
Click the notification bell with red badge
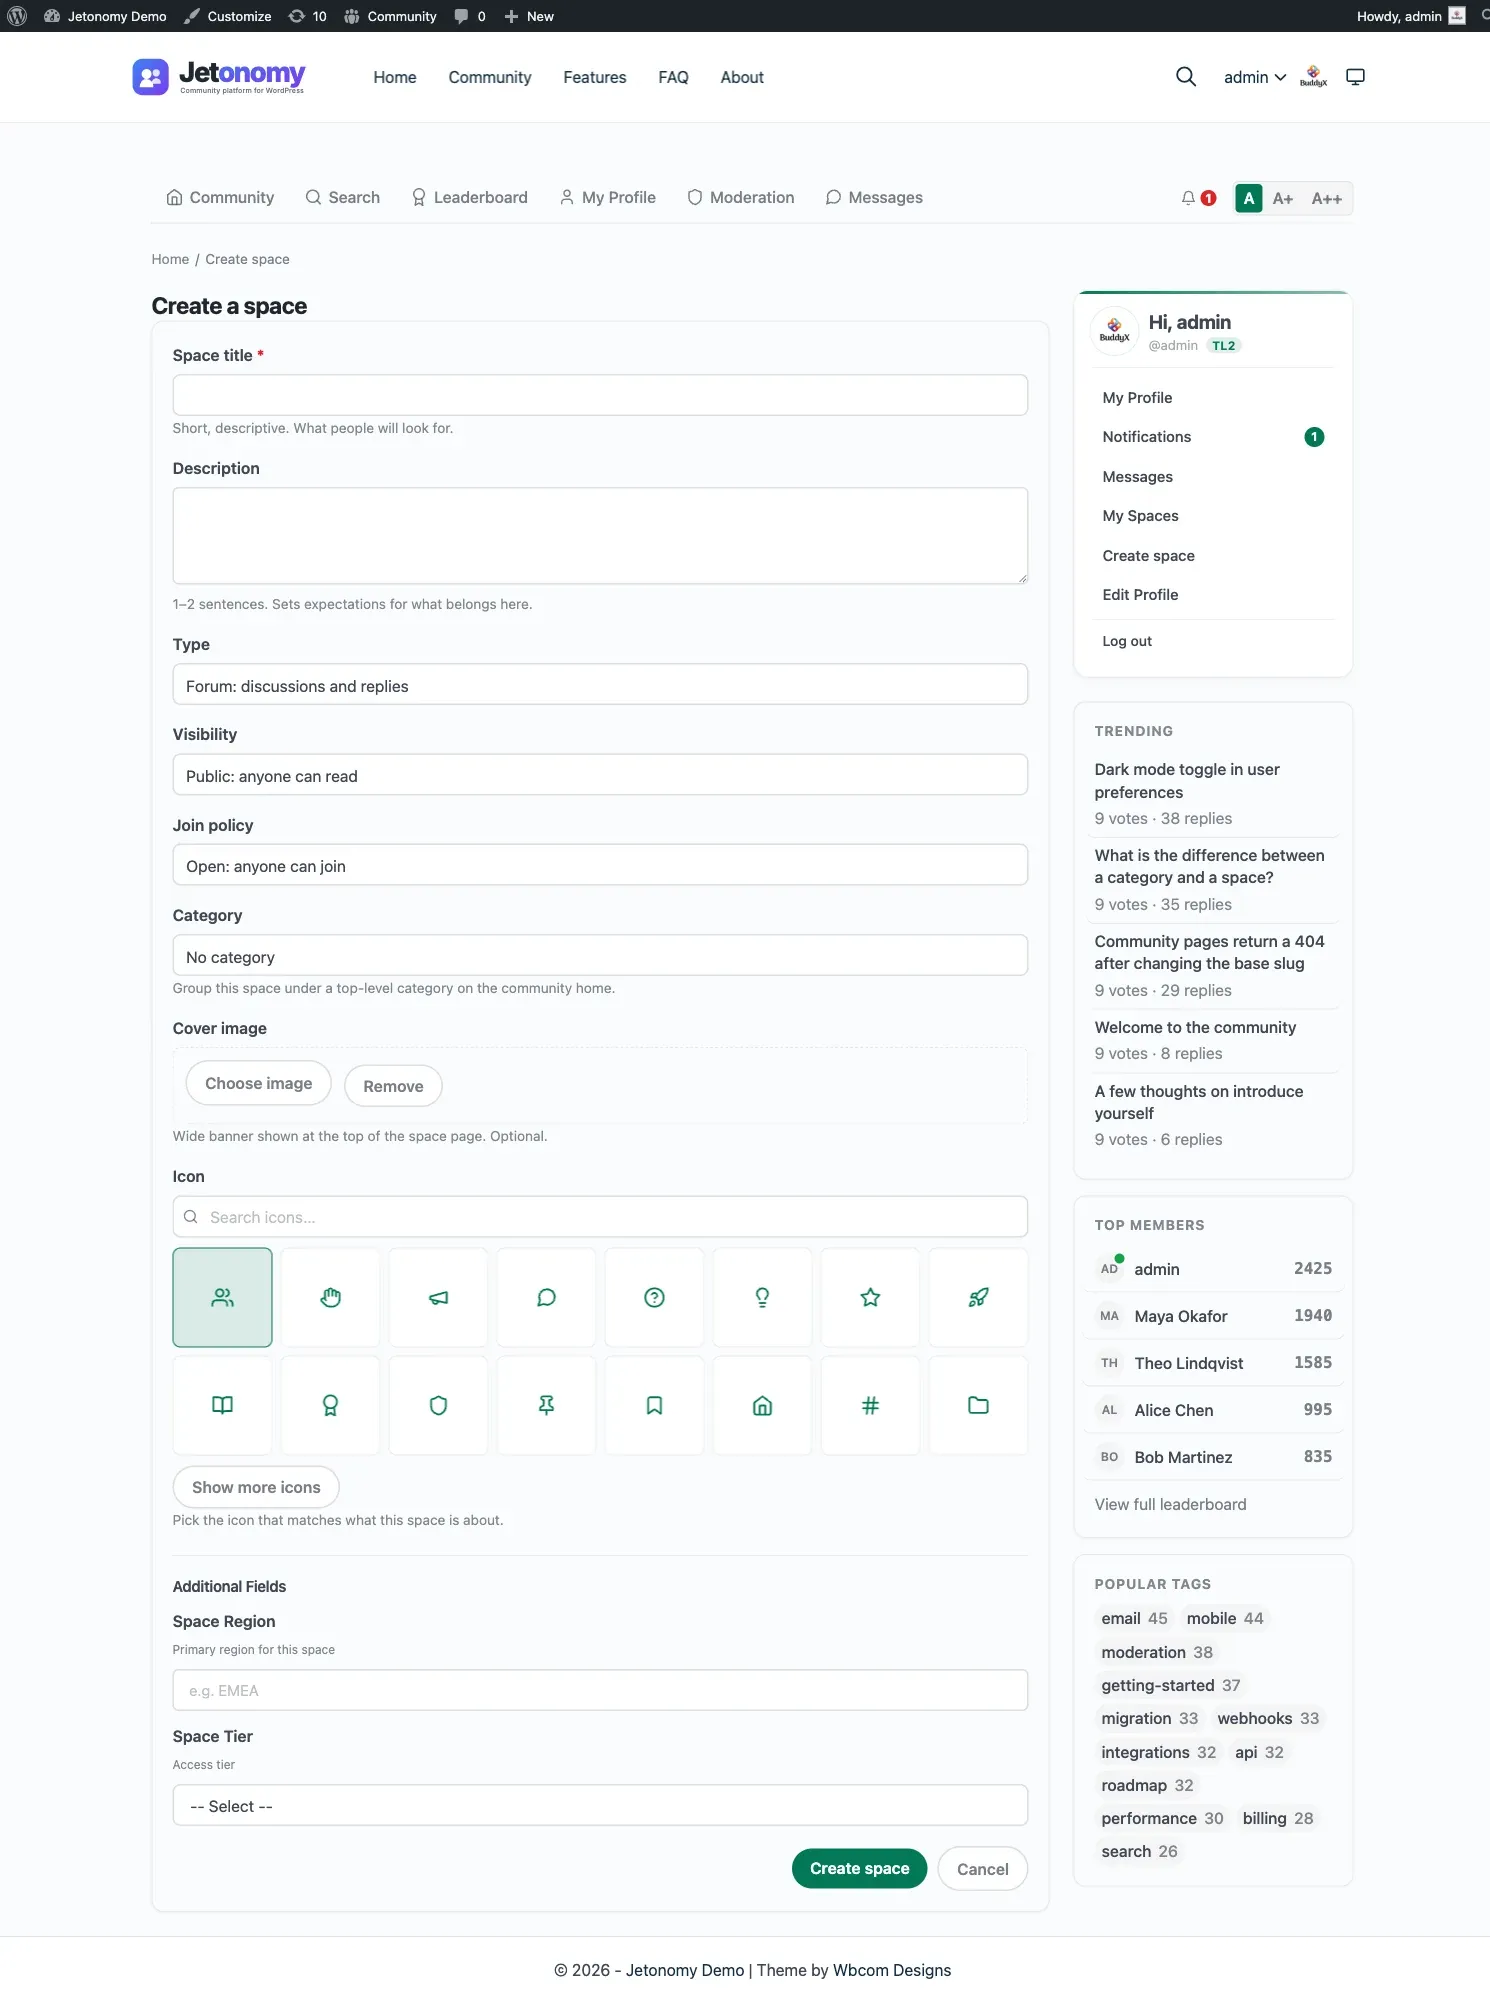pyautogui.click(x=1198, y=198)
